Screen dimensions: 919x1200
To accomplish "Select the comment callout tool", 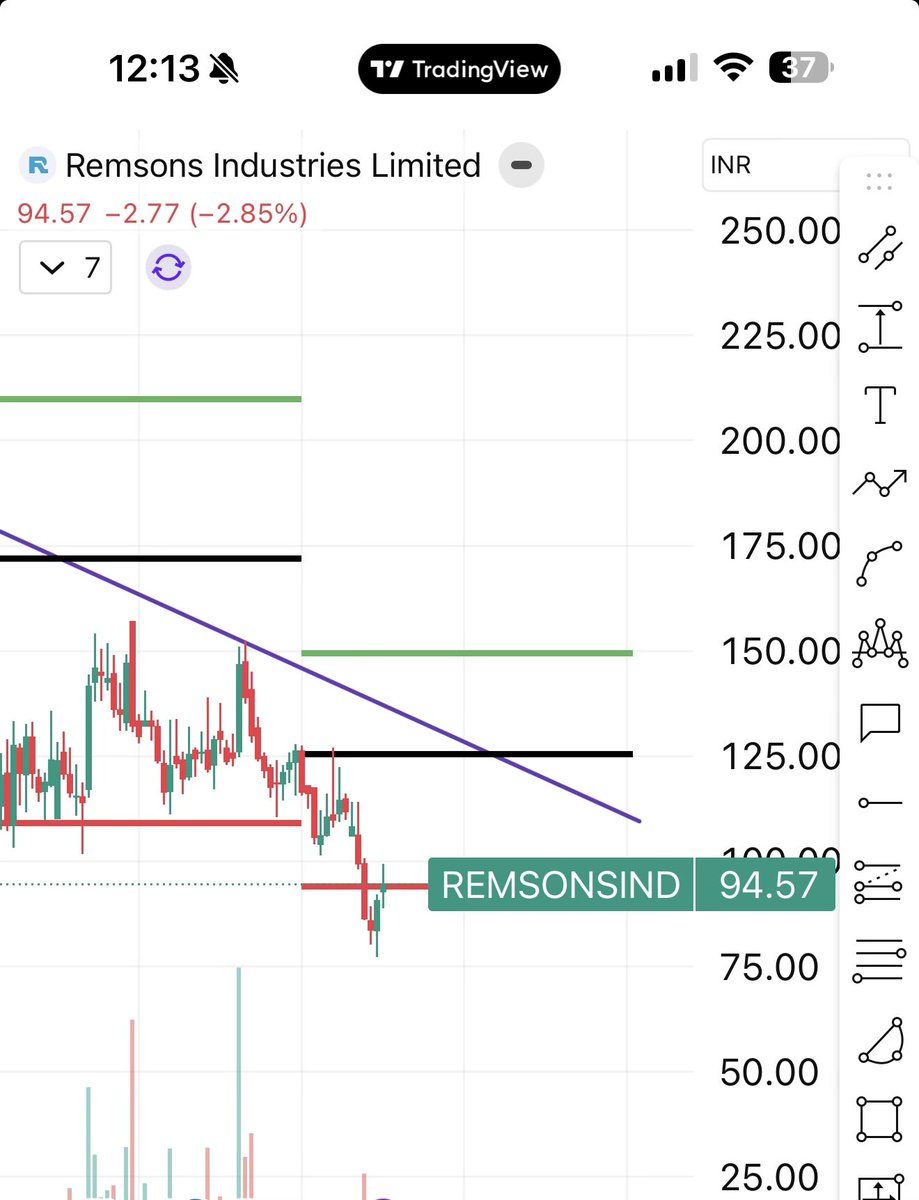I will (x=880, y=723).
